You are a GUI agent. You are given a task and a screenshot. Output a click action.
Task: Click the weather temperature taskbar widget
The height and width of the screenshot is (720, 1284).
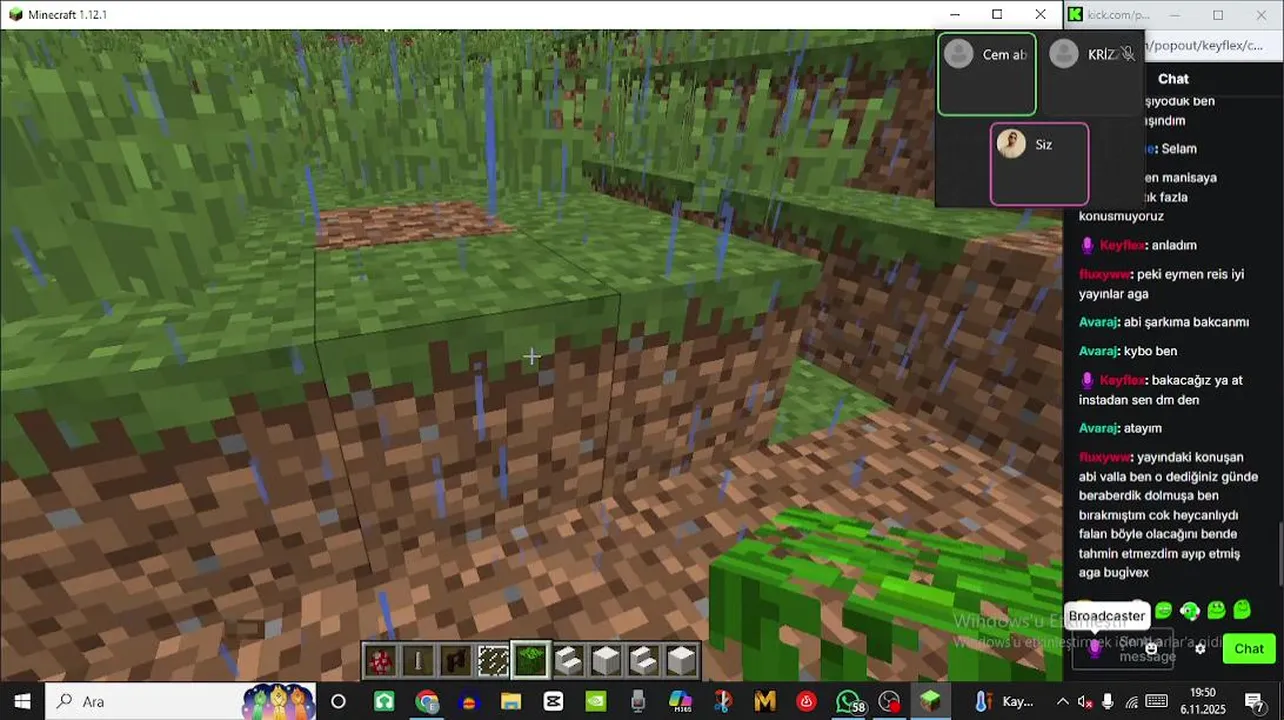pyautogui.click(x=1005, y=701)
